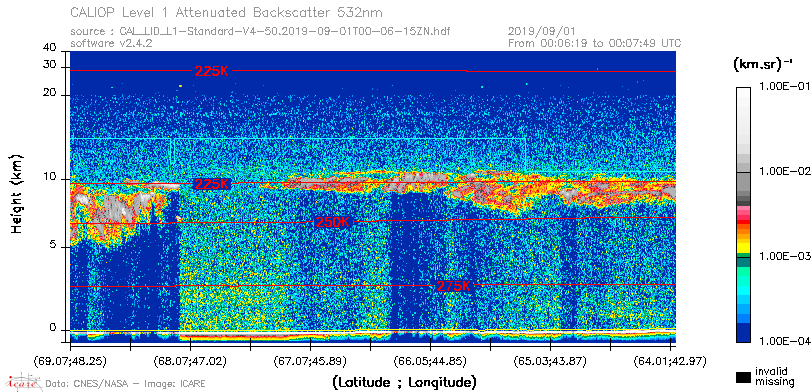
Task: Click the x-axis label '(68.07;47.02)'
Action: (x=190, y=360)
